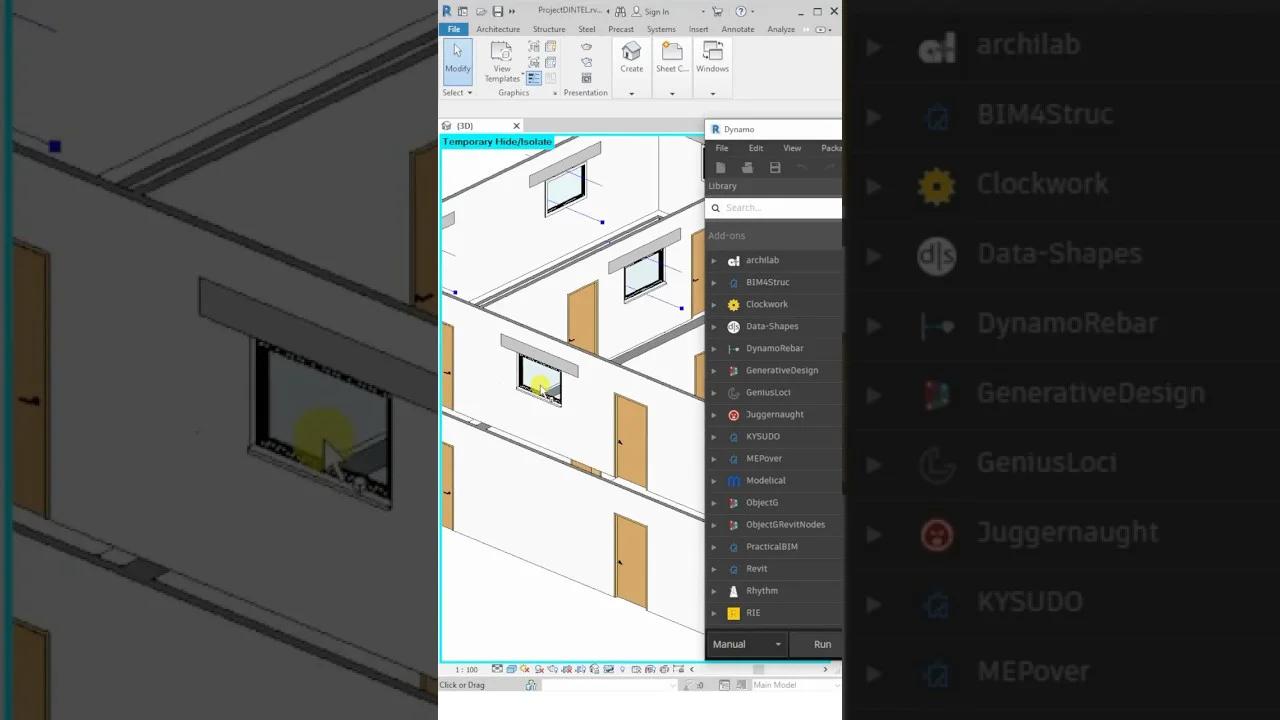Open the Dynamo Edit menu
Viewport: 1280px width, 720px height.
pos(756,148)
